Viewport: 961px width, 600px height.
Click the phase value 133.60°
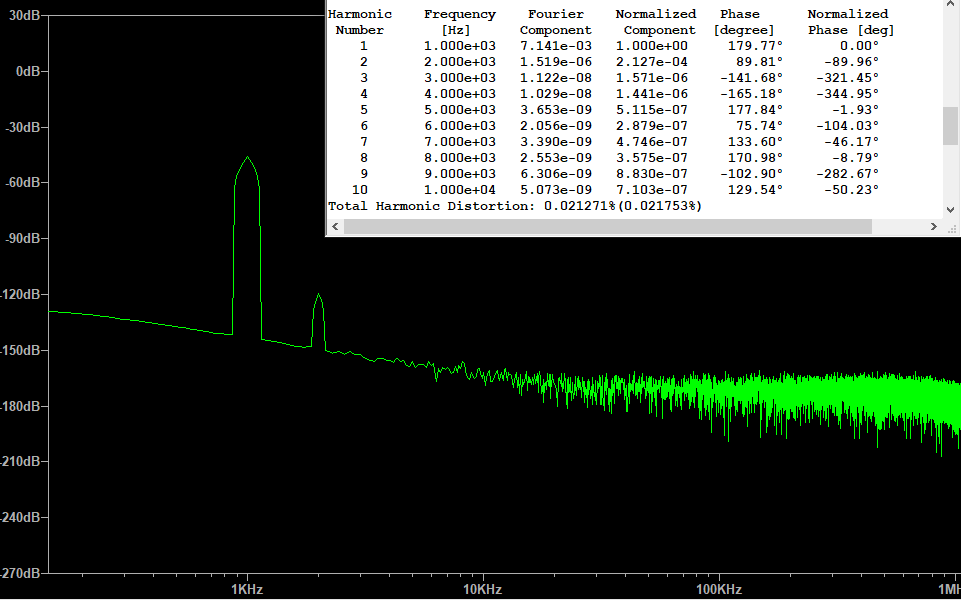tap(756, 142)
